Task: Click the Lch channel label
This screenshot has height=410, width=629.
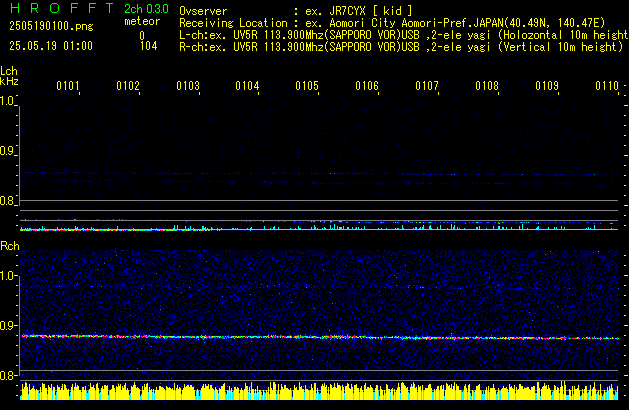Action: pyautogui.click(x=9, y=71)
